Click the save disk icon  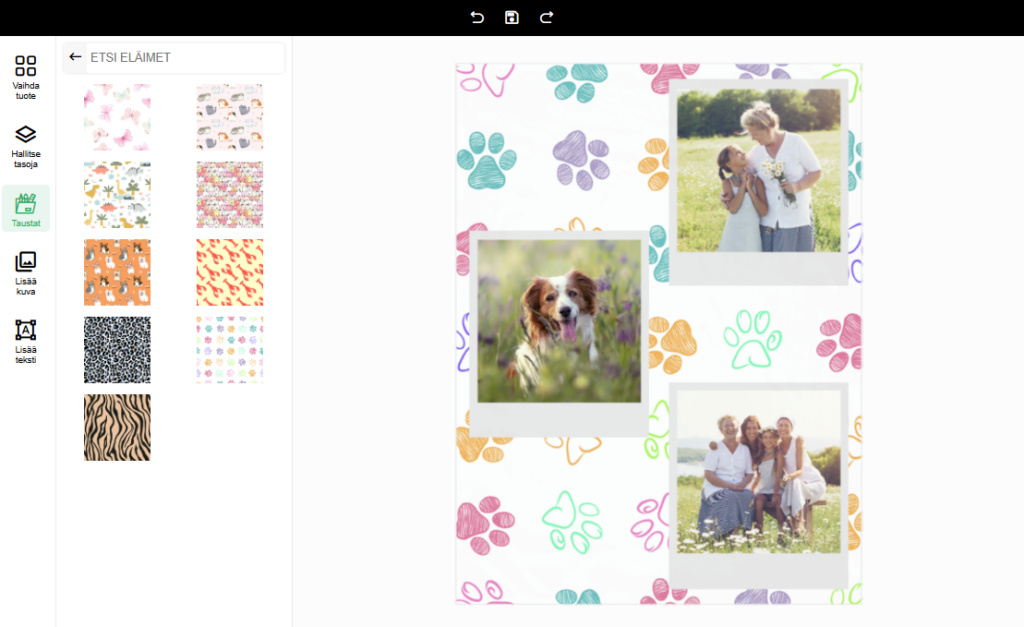pos(512,17)
